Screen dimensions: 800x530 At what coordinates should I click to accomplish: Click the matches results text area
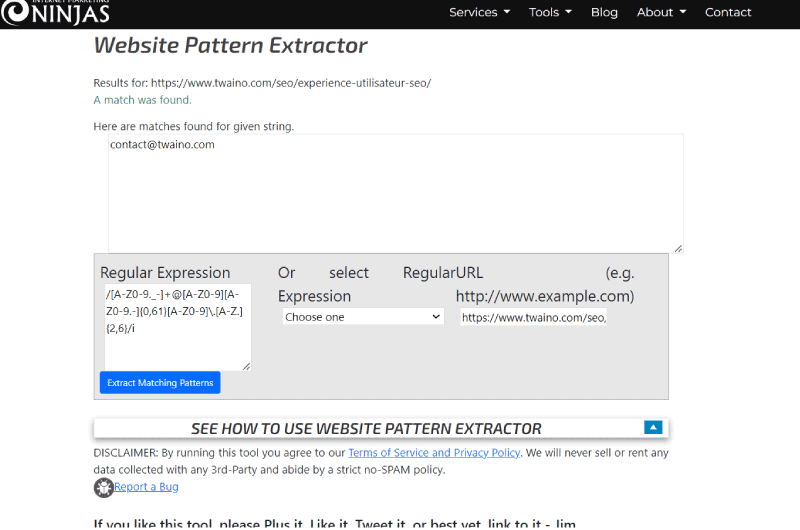(x=395, y=193)
